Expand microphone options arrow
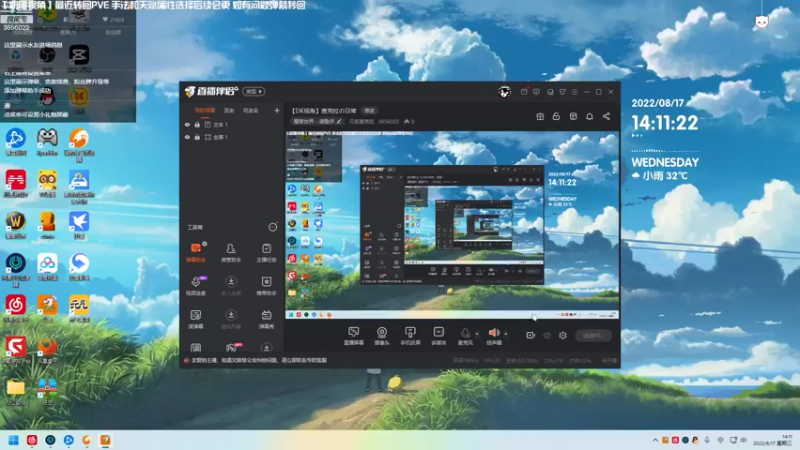 pyautogui.click(x=477, y=334)
